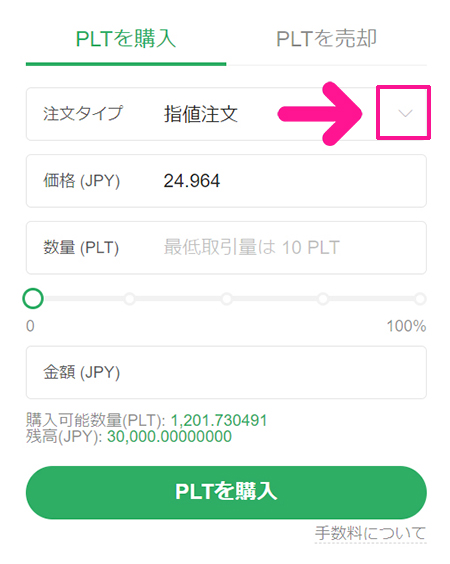Click the green PLTを購入 button
Screen dimensions: 450x564
(226, 492)
